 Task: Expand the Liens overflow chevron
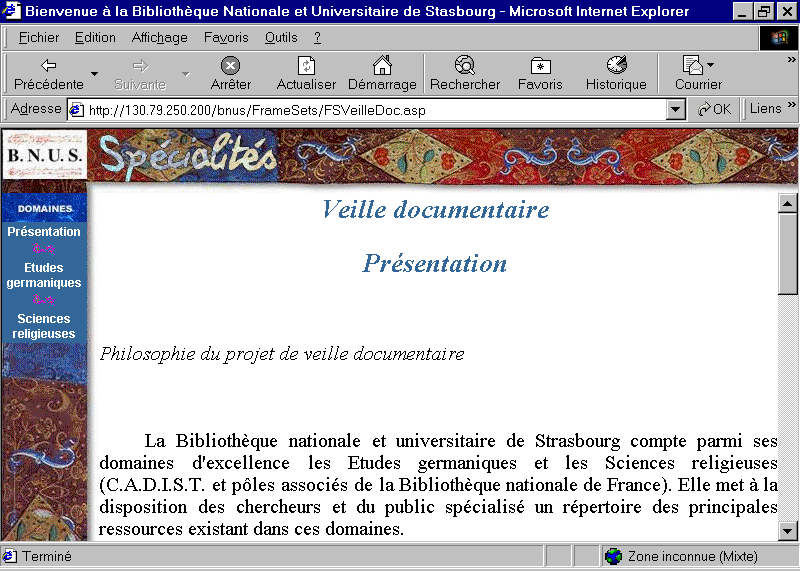click(791, 105)
